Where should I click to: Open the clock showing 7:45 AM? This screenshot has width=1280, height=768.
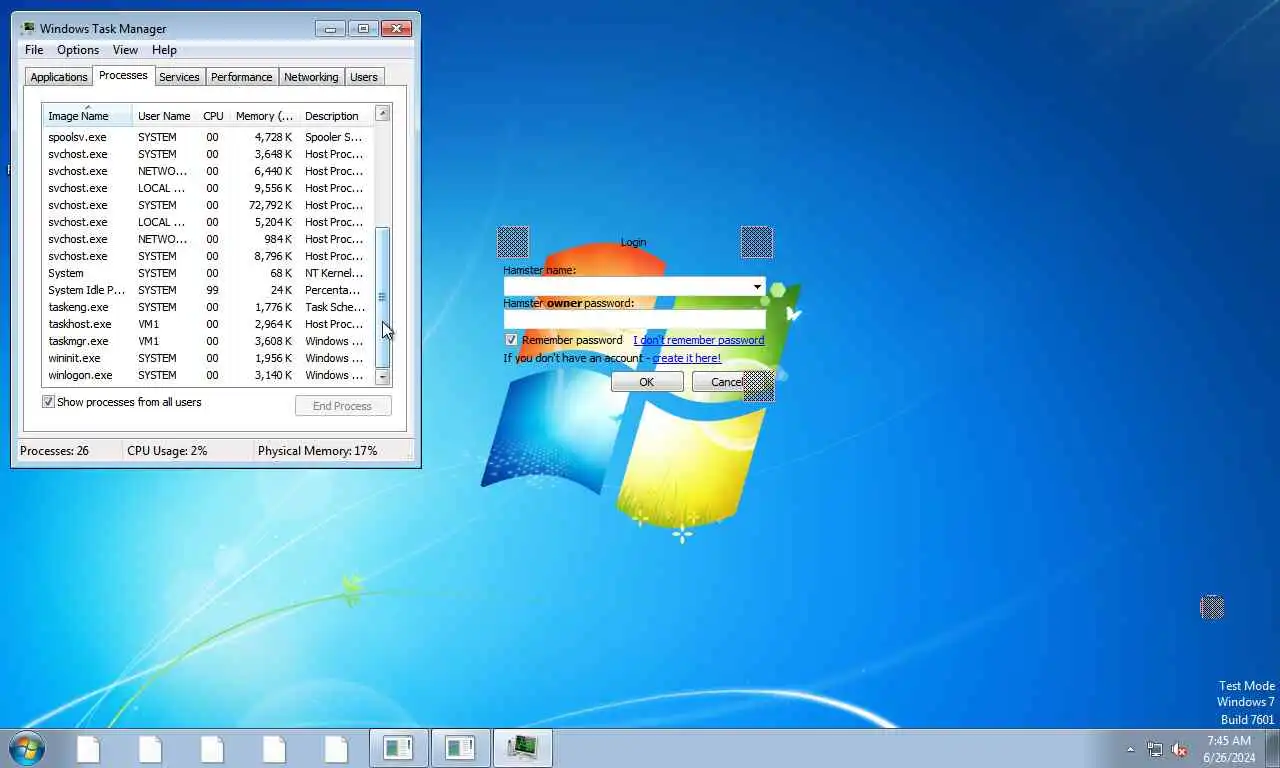1229,749
